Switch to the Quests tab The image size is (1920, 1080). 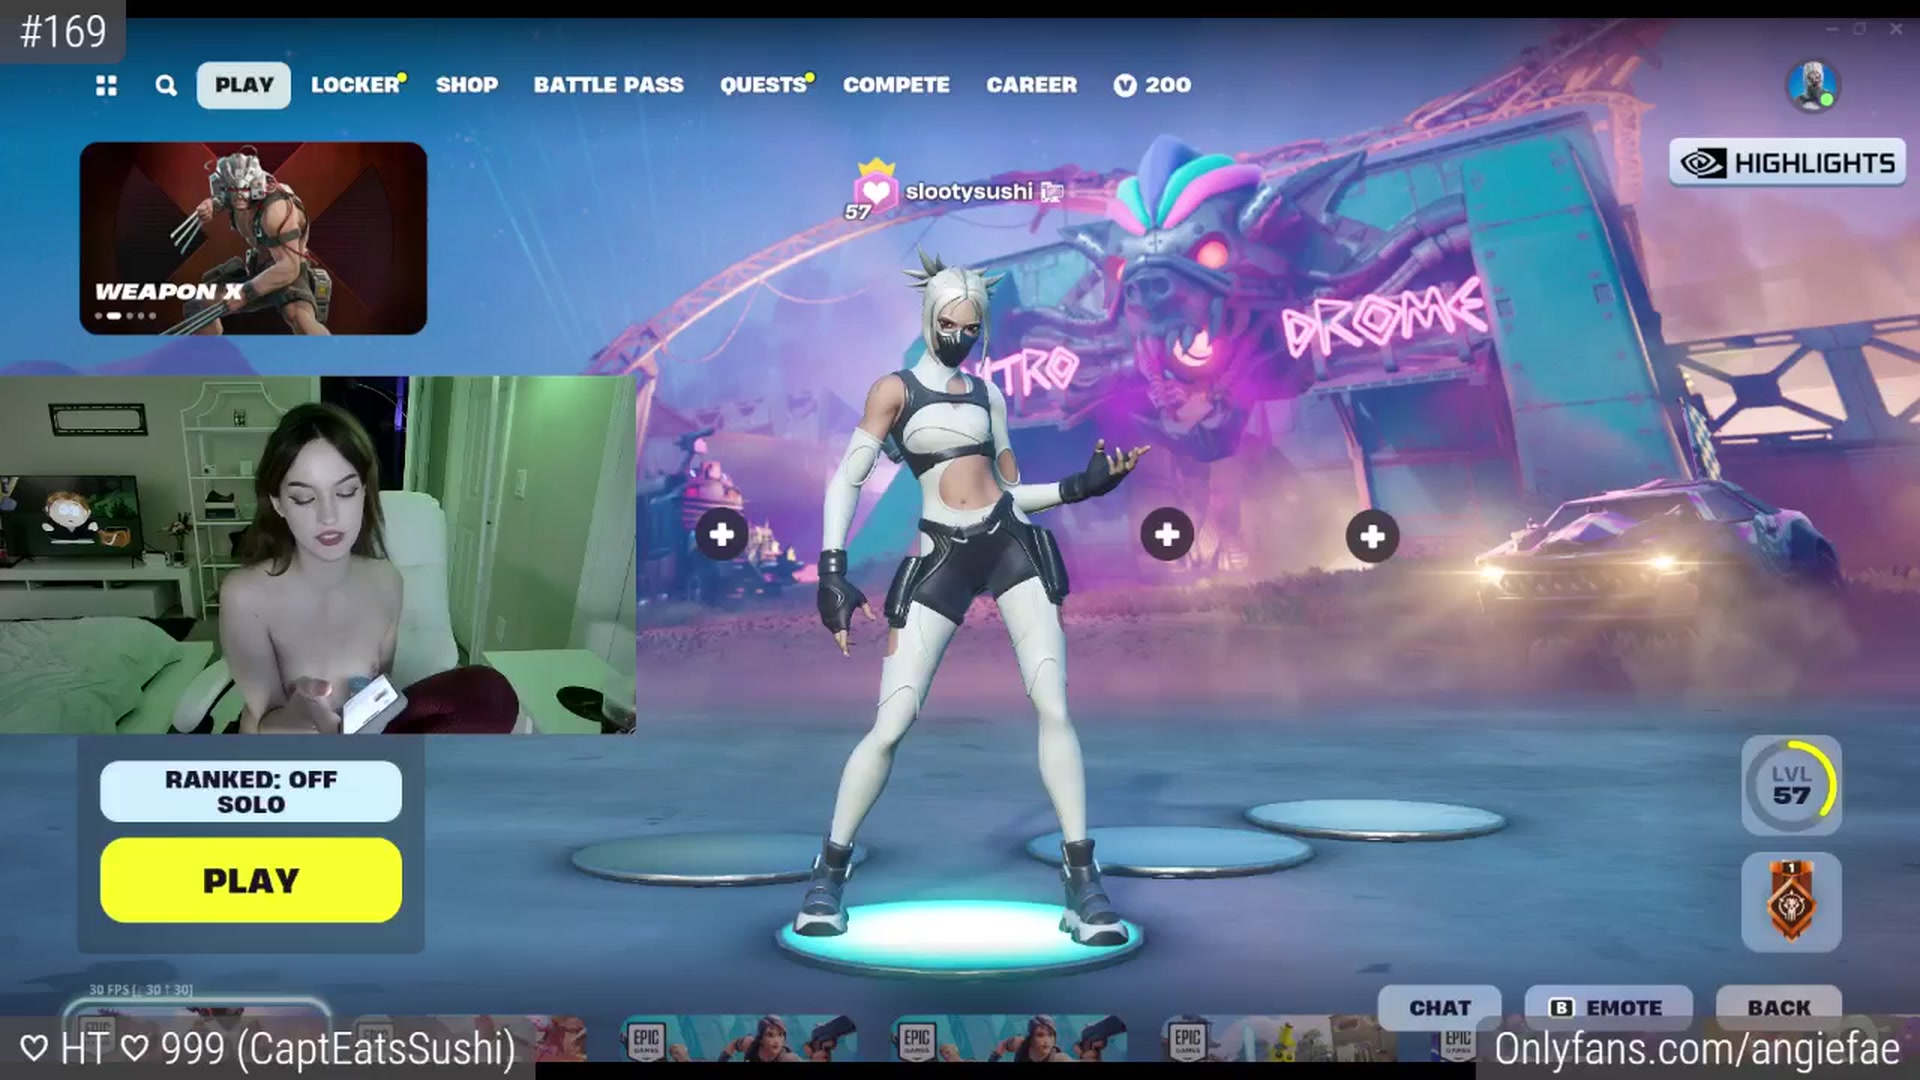click(x=765, y=85)
